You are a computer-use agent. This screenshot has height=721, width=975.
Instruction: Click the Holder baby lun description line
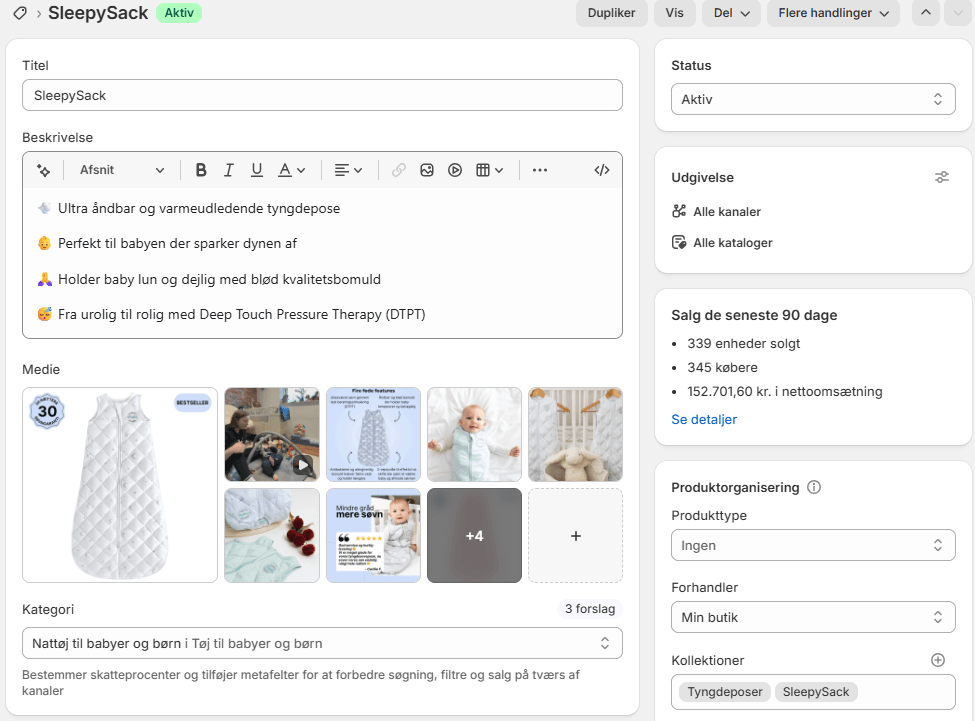tap(219, 280)
